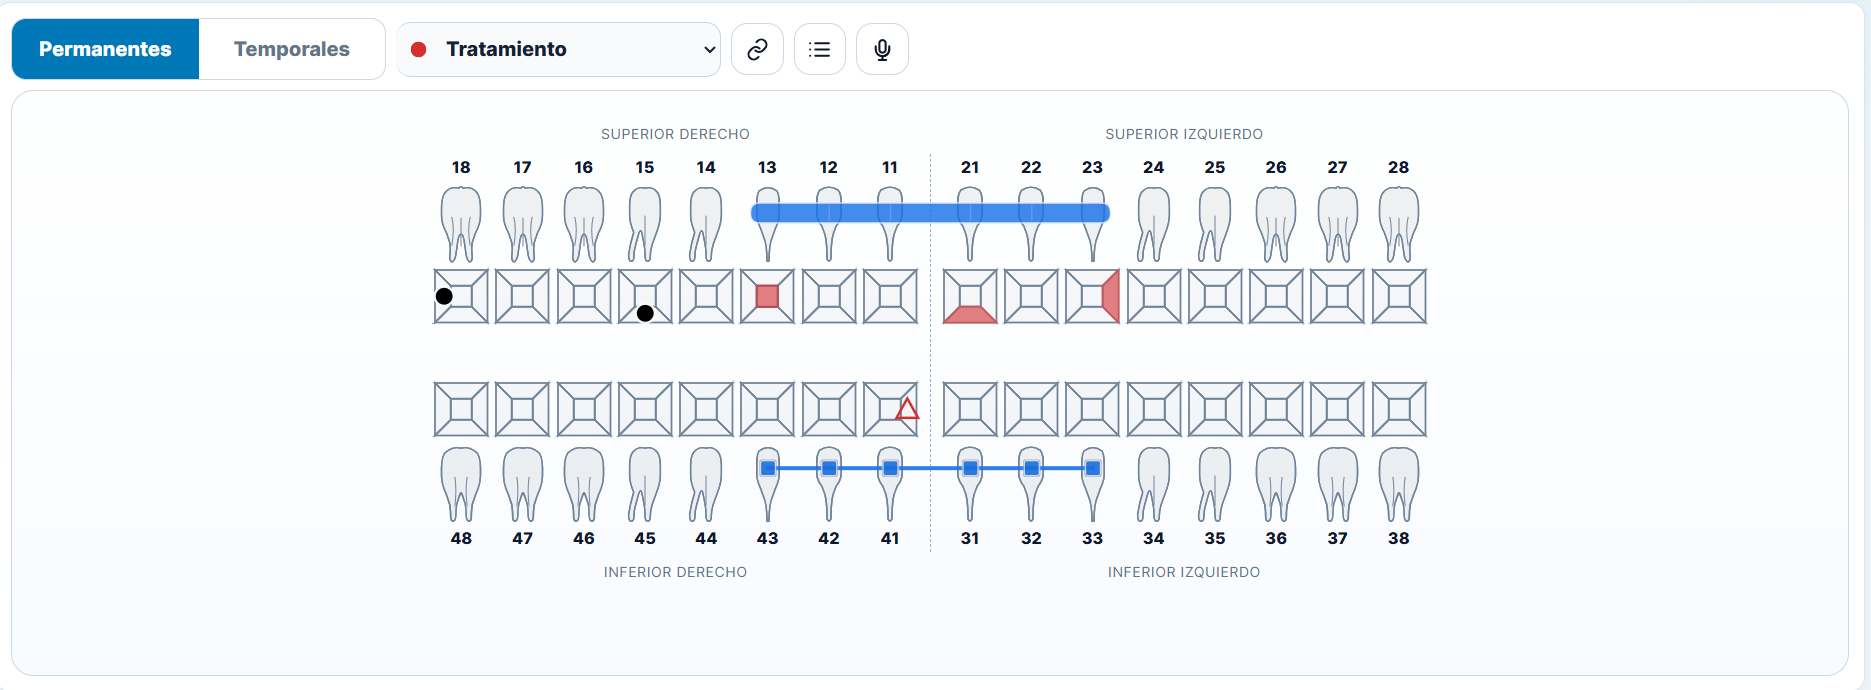Select the upper tooth 28 icon
The width and height of the screenshot is (1871, 690).
point(1399,224)
